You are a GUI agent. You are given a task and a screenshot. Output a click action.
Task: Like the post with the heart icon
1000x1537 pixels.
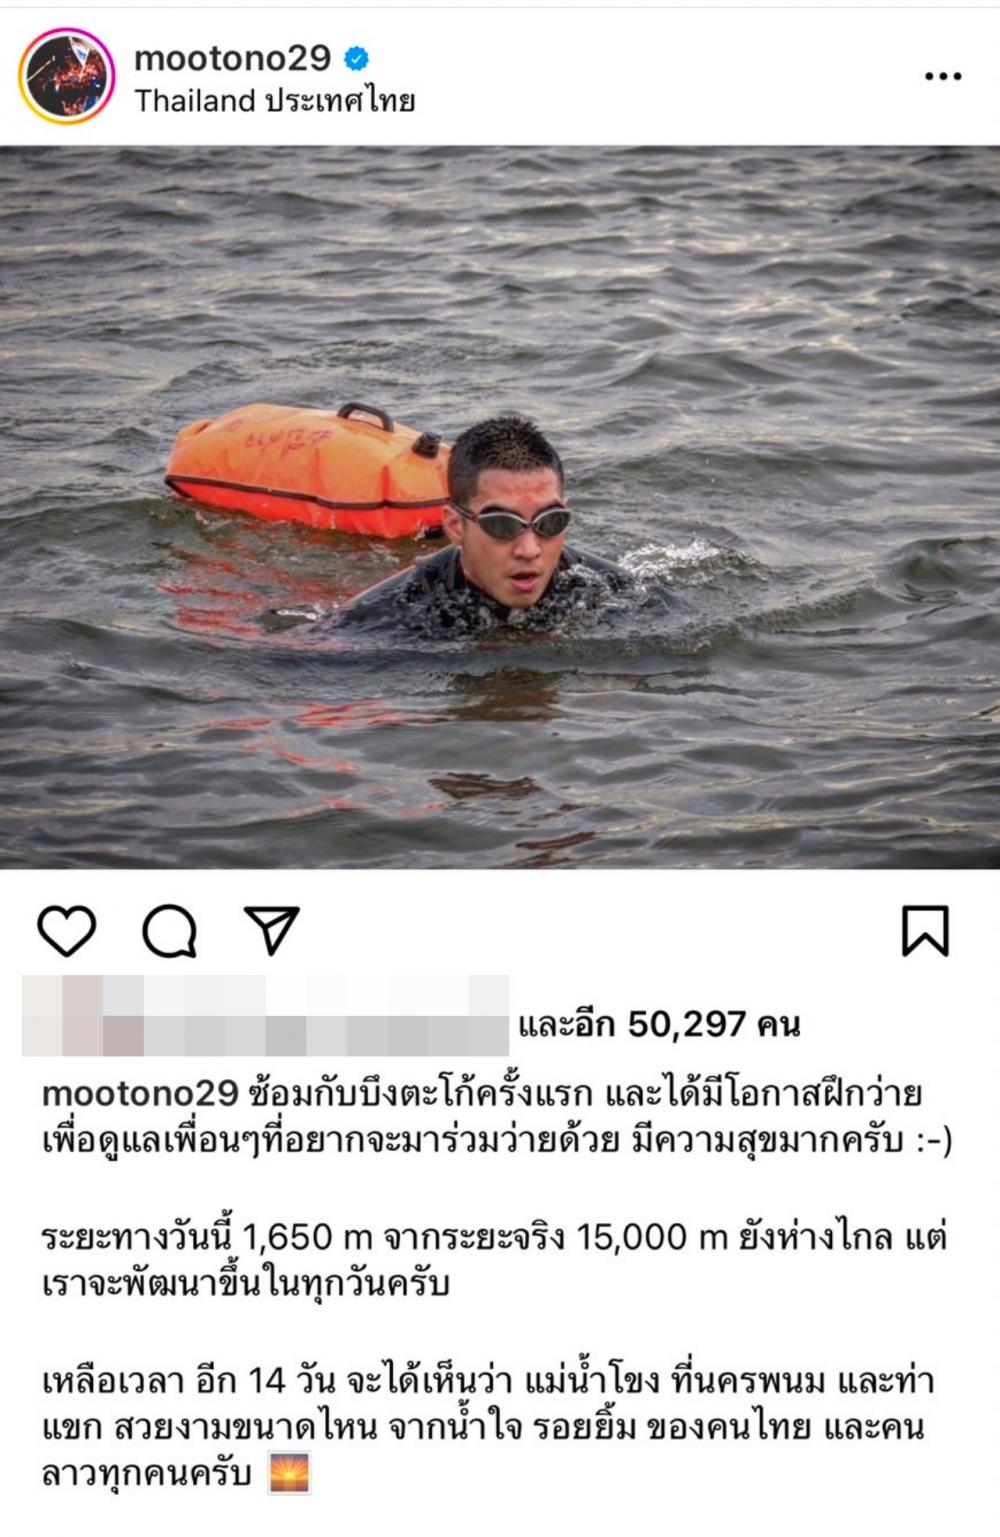pyautogui.click(x=66, y=931)
